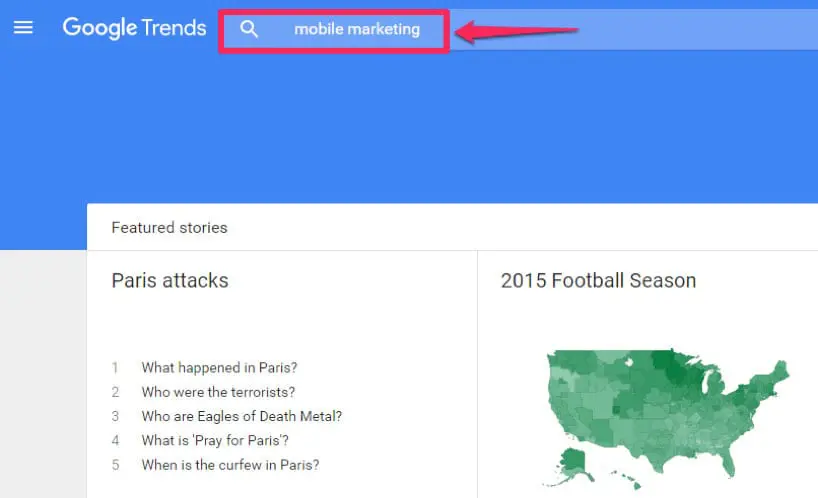This screenshot has height=498, width=818.
Task: Click the 'Trends' word in the logo
Action: 174,28
